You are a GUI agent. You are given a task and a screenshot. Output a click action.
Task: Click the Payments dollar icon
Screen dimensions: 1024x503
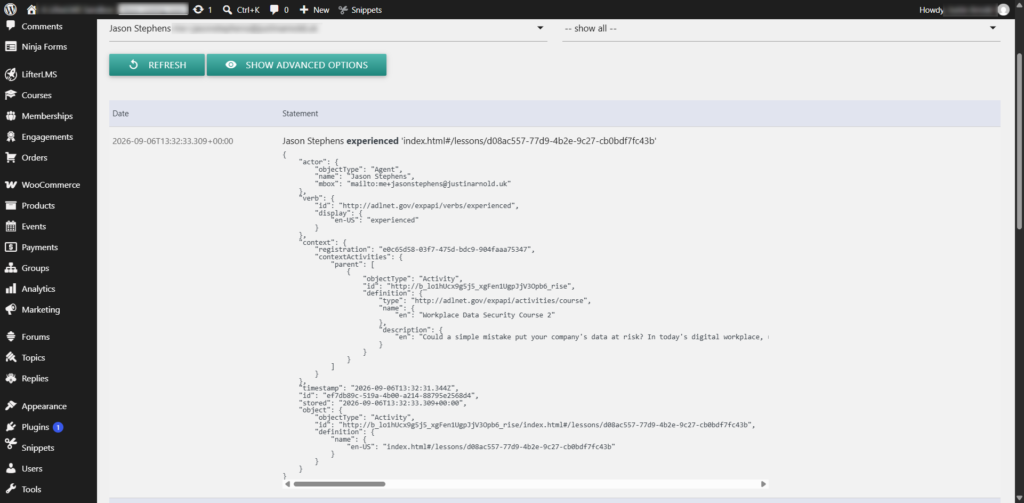pyautogui.click(x=10, y=248)
